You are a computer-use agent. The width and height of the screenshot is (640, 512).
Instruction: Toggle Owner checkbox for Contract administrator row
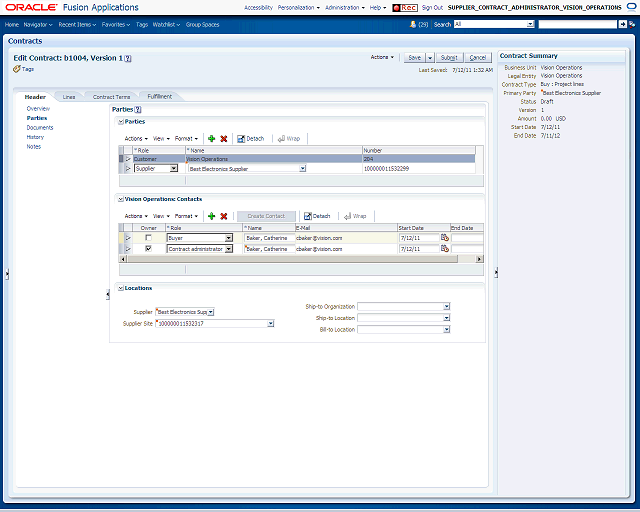tap(149, 249)
